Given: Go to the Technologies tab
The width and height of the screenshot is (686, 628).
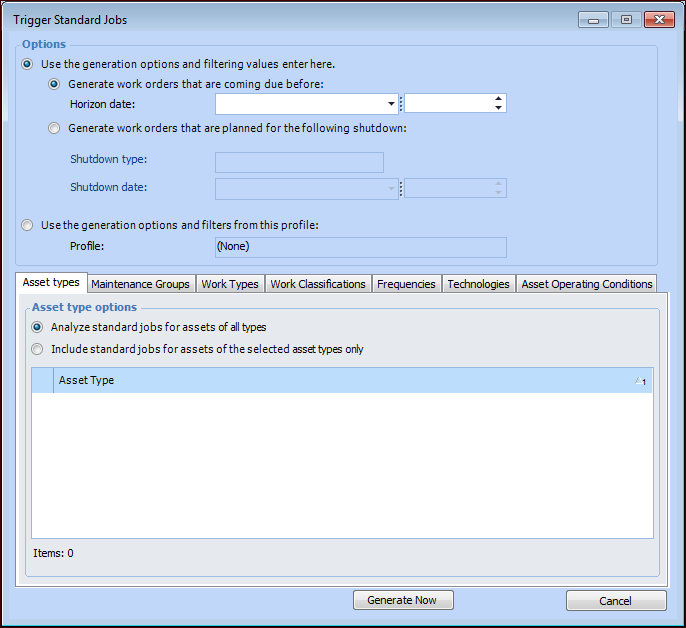Looking at the screenshot, I should coord(478,284).
